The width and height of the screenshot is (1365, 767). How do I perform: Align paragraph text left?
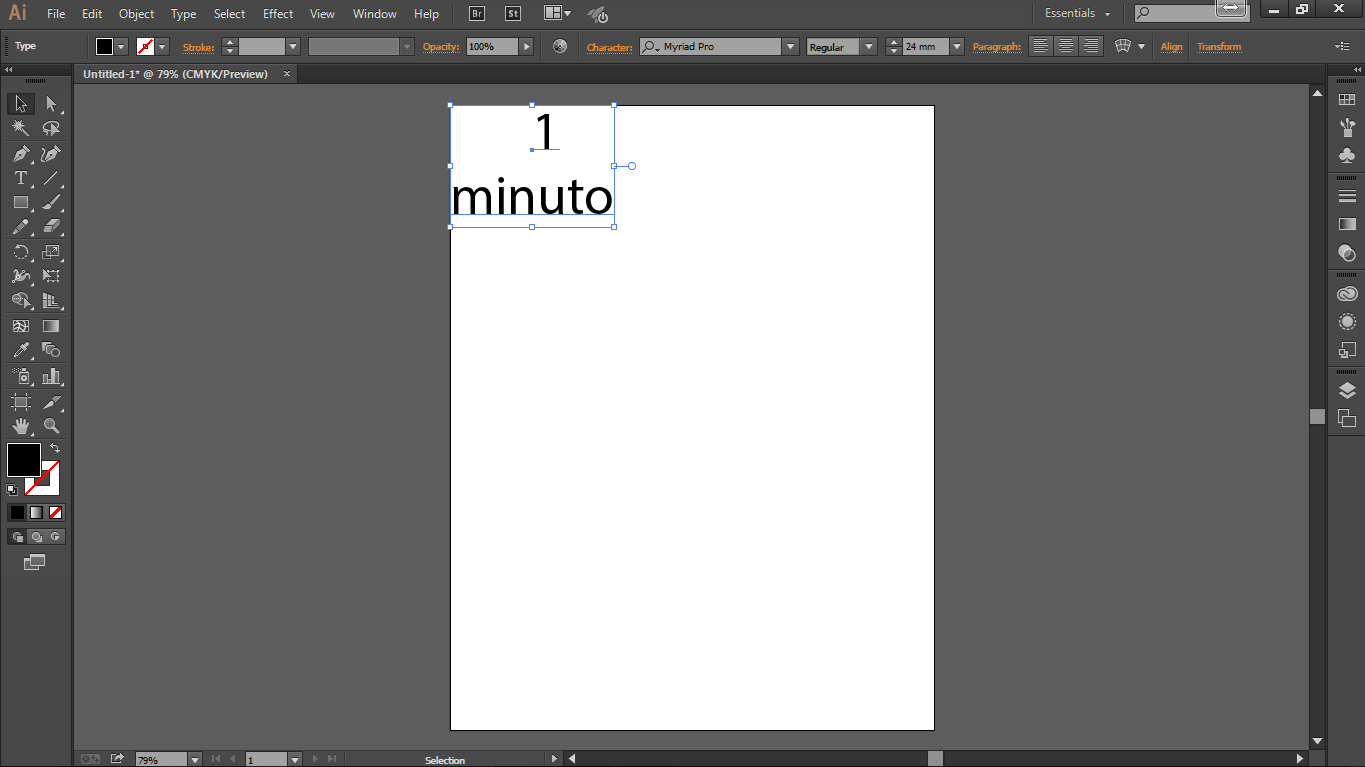[x=1041, y=46]
